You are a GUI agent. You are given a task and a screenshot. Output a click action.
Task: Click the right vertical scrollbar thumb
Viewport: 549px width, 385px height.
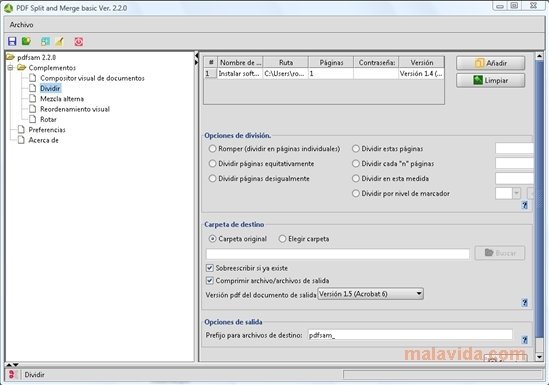[539, 200]
